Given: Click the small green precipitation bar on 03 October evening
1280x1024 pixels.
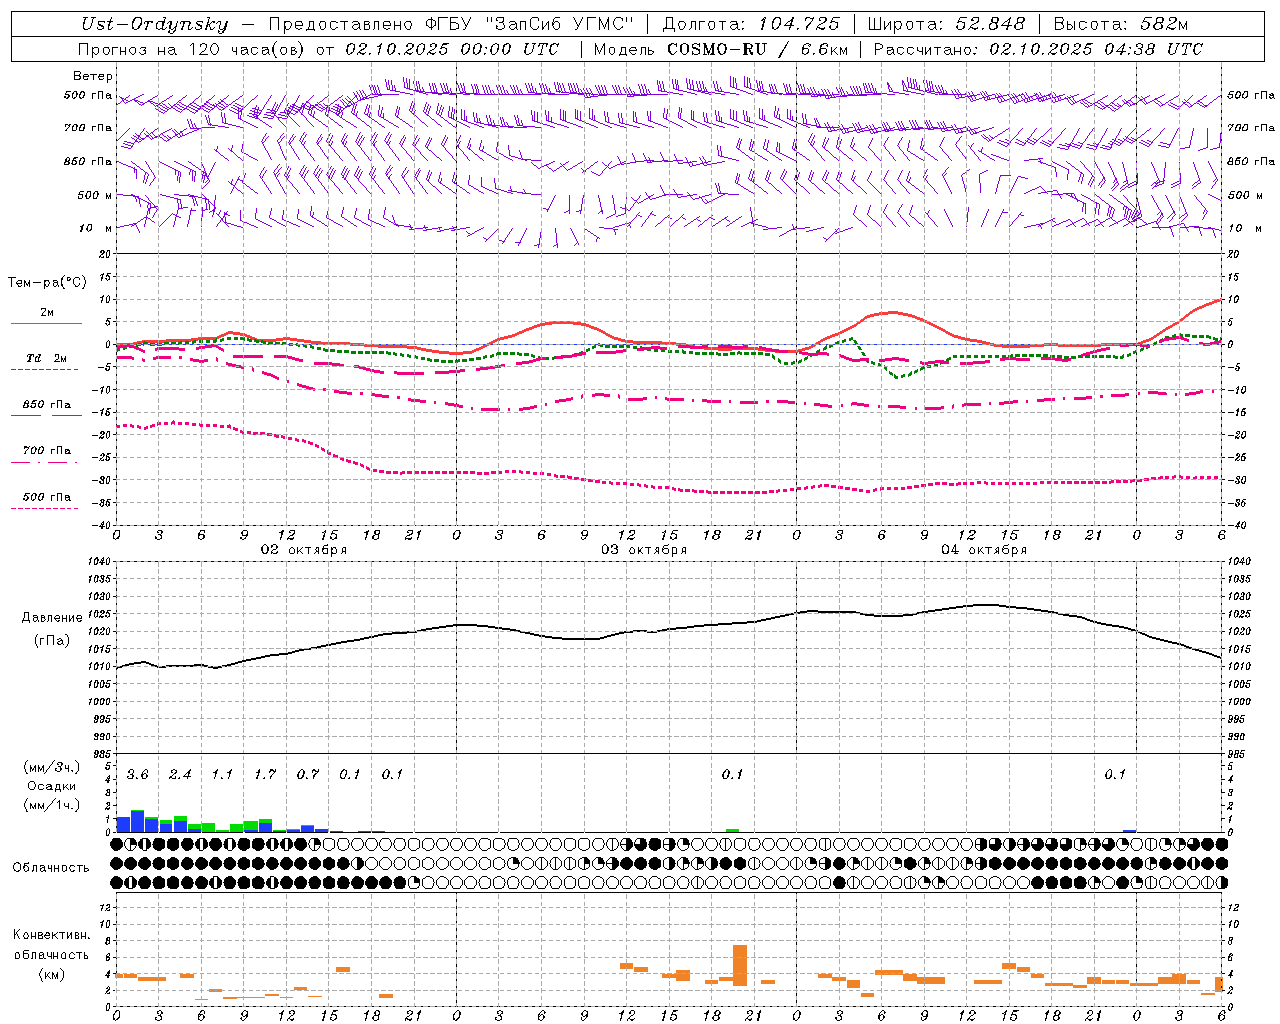Looking at the screenshot, I should [733, 830].
